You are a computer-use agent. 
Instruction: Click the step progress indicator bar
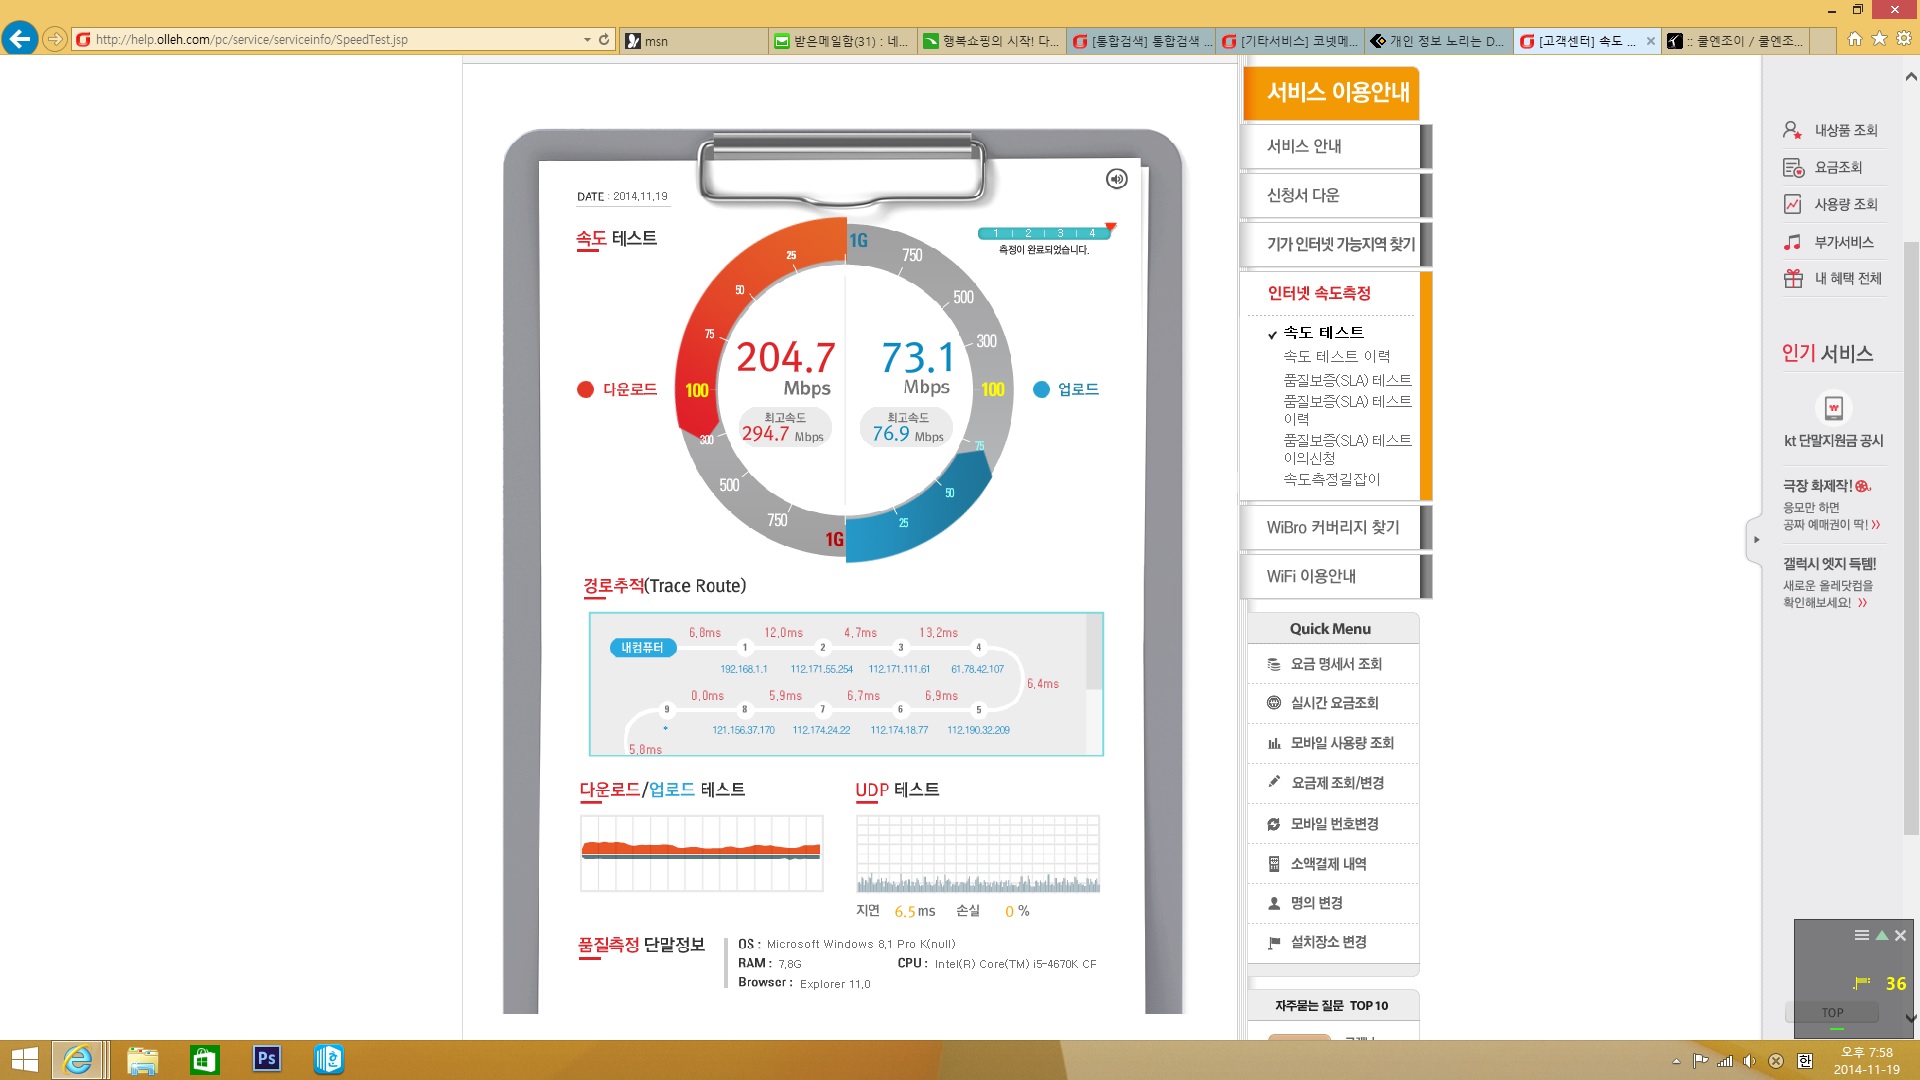coord(1043,233)
